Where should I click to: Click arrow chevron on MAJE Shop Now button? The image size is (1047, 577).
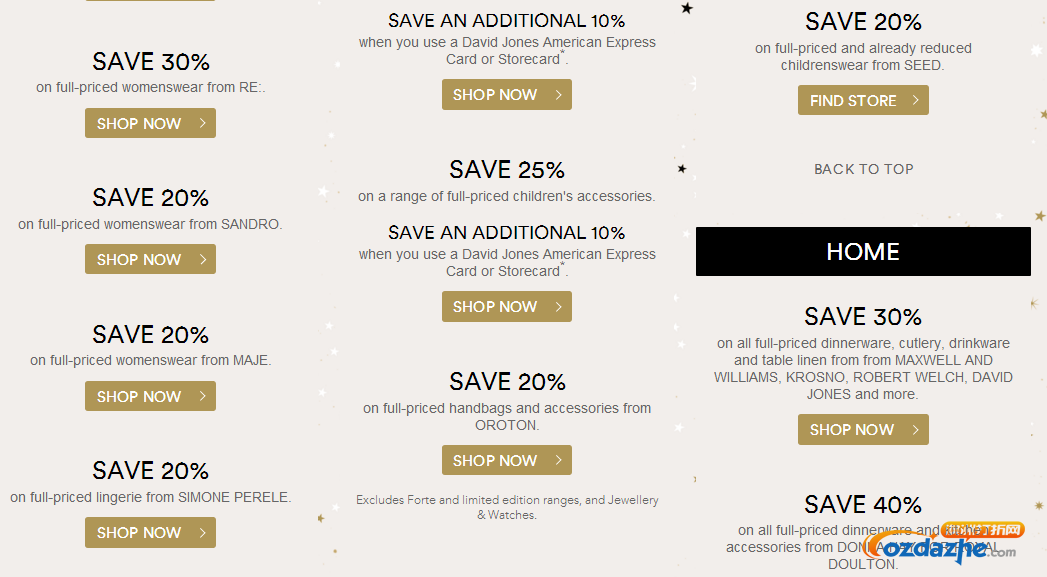pyautogui.click(x=202, y=396)
